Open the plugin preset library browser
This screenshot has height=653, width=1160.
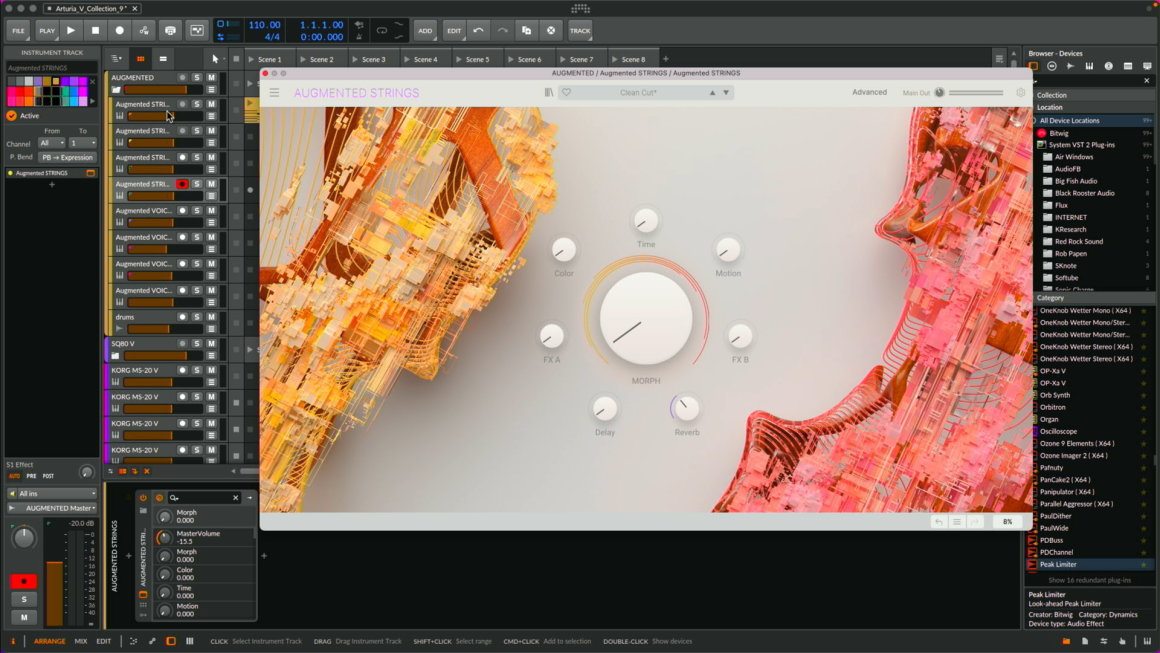tap(548, 93)
